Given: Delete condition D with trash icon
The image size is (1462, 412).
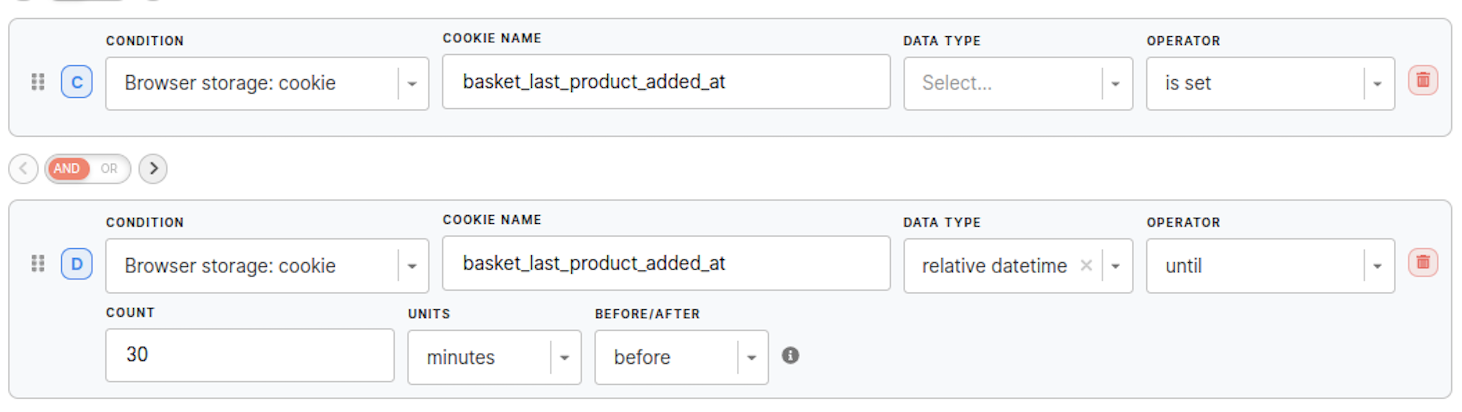Looking at the screenshot, I should click(x=1423, y=263).
